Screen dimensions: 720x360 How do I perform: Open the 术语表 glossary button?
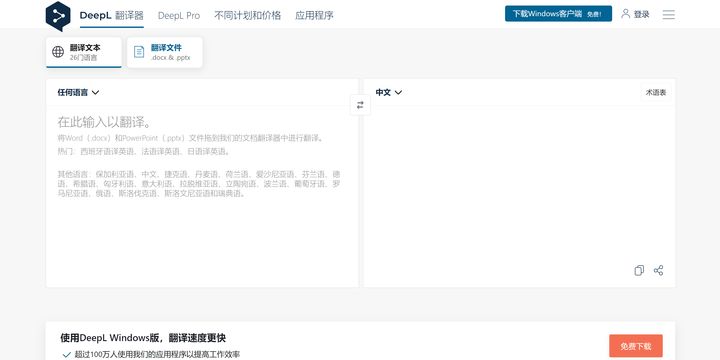pyautogui.click(x=656, y=92)
